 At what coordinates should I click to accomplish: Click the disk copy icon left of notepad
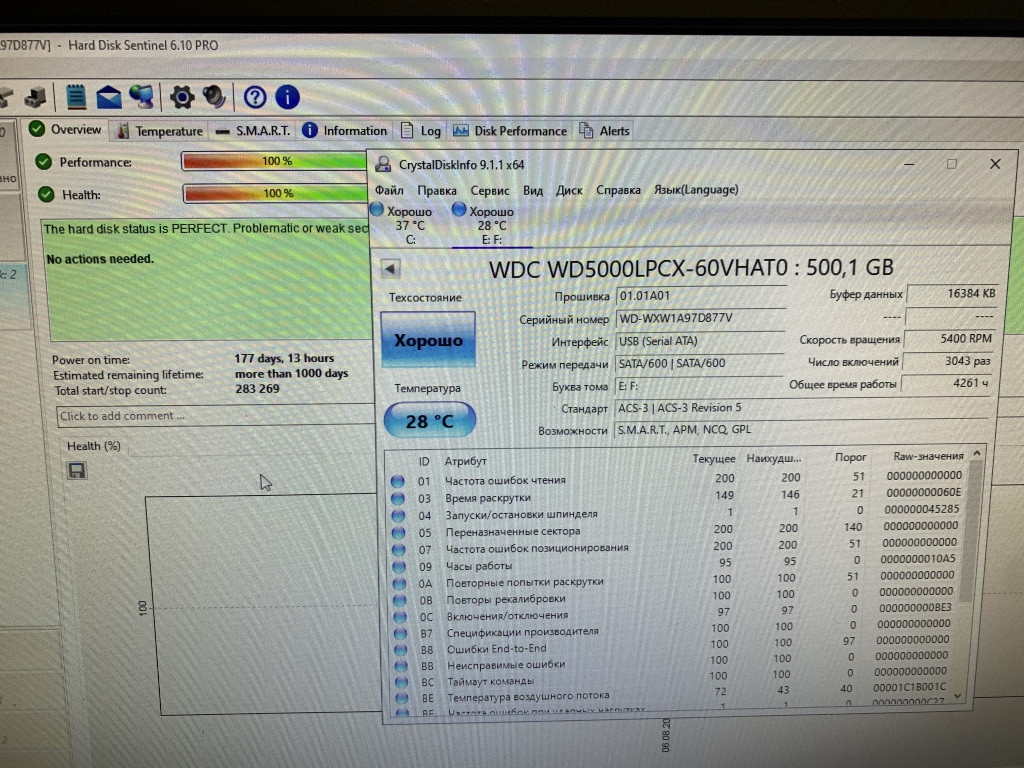click(36, 97)
